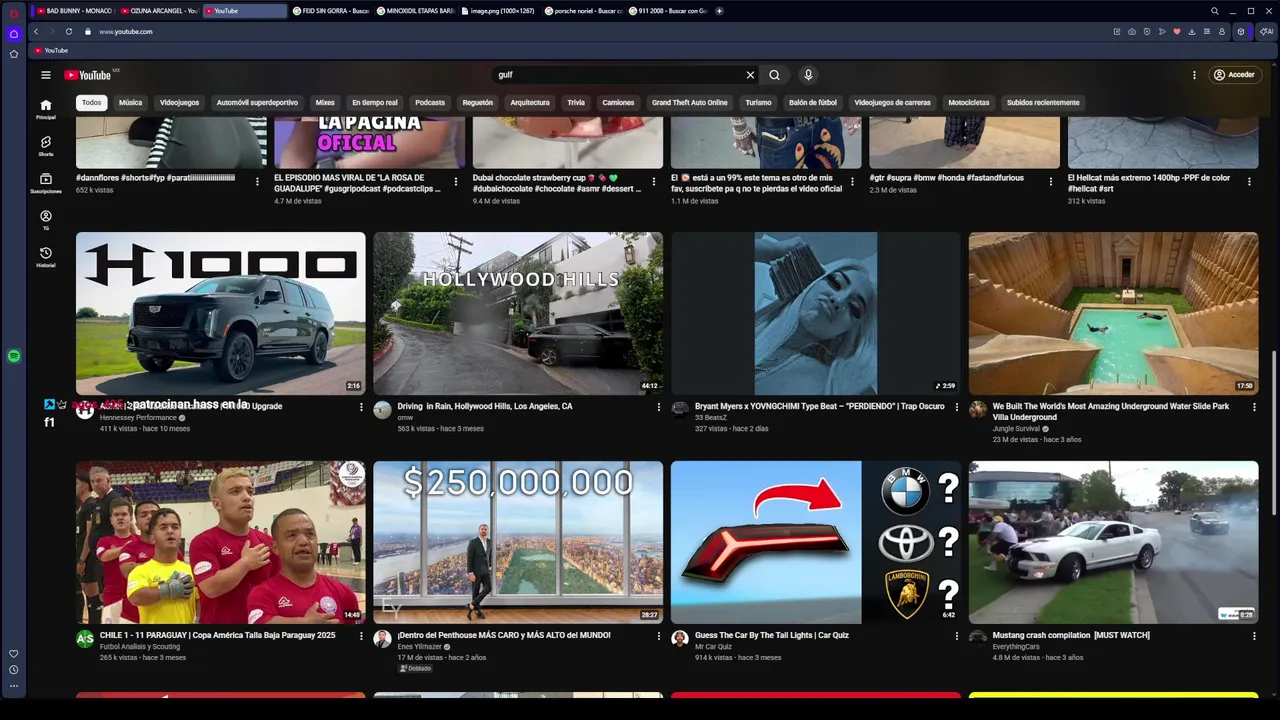Screen dimensions: 1280x720
Task: Open options for Underground Water Slide video
Action: 1254,407
